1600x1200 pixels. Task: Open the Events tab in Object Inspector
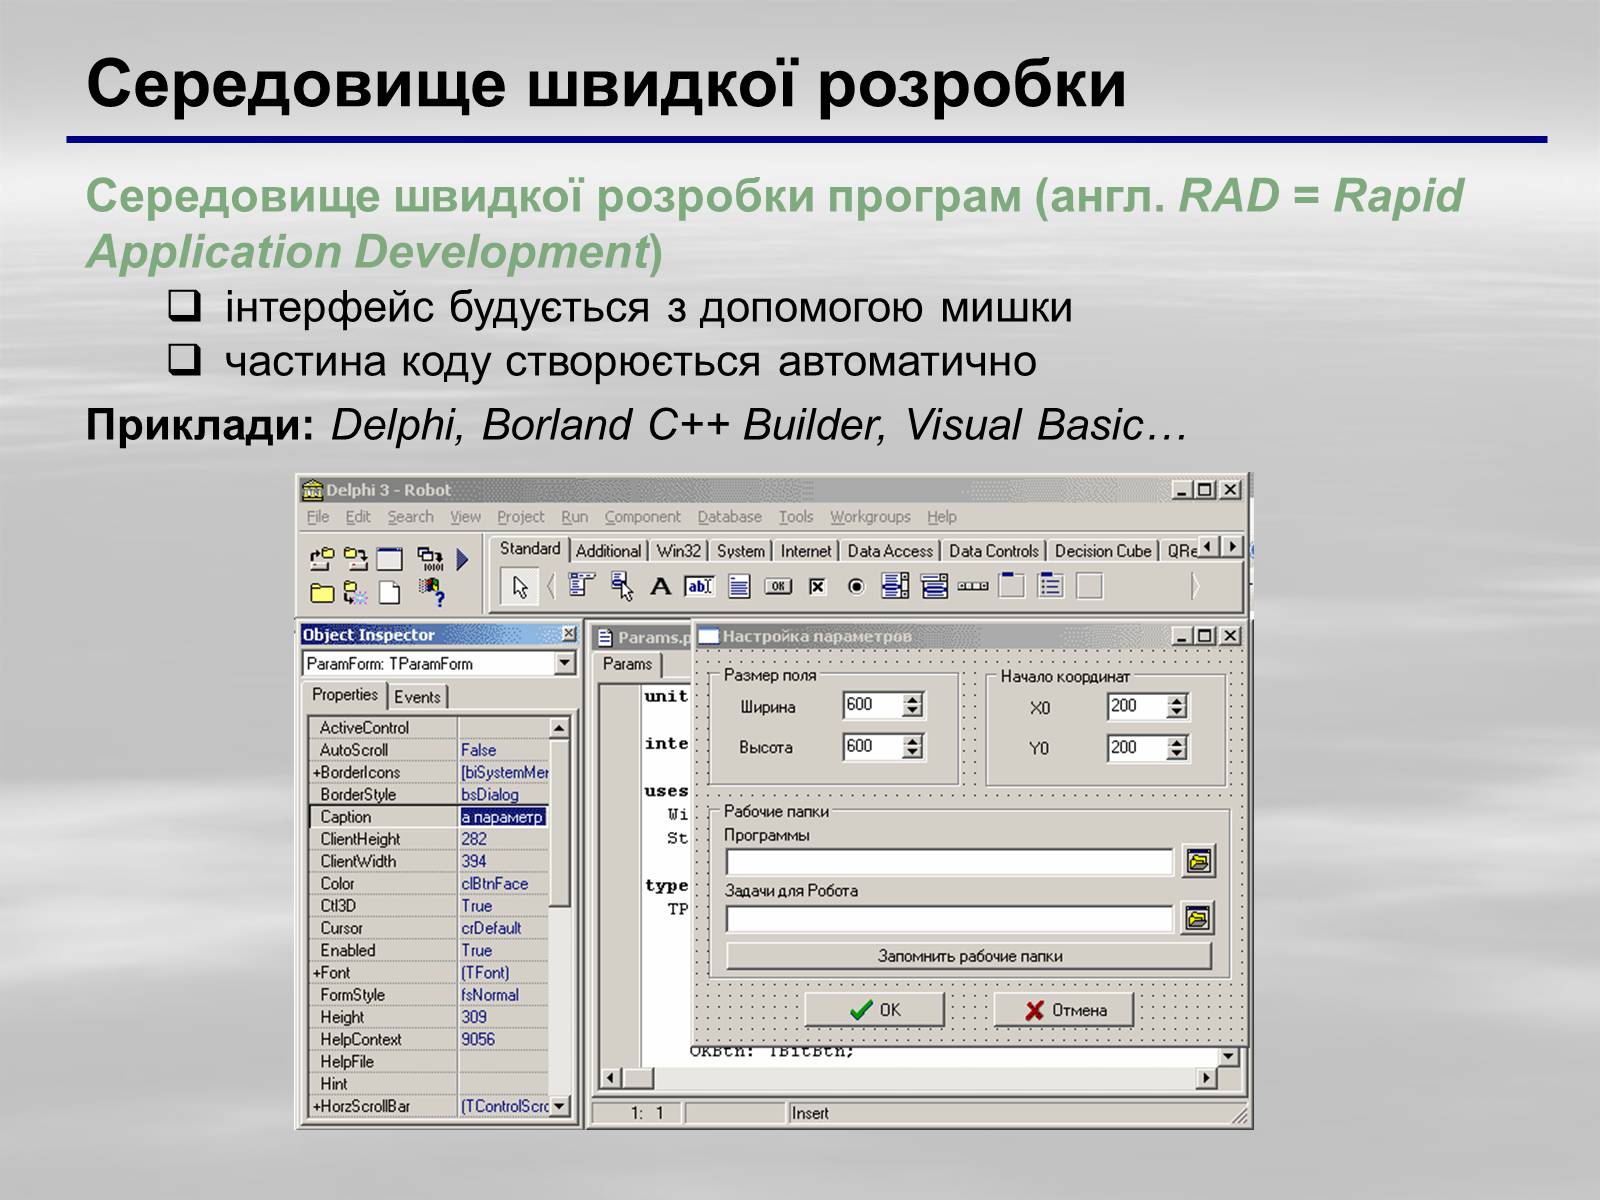coord(417,697)
